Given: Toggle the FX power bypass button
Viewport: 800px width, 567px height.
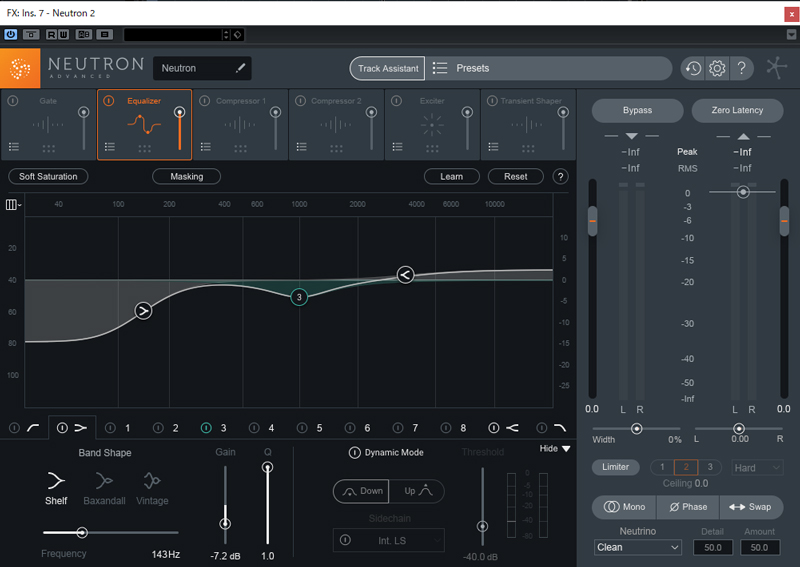Looking at the screenshot, I should point(10,34).
